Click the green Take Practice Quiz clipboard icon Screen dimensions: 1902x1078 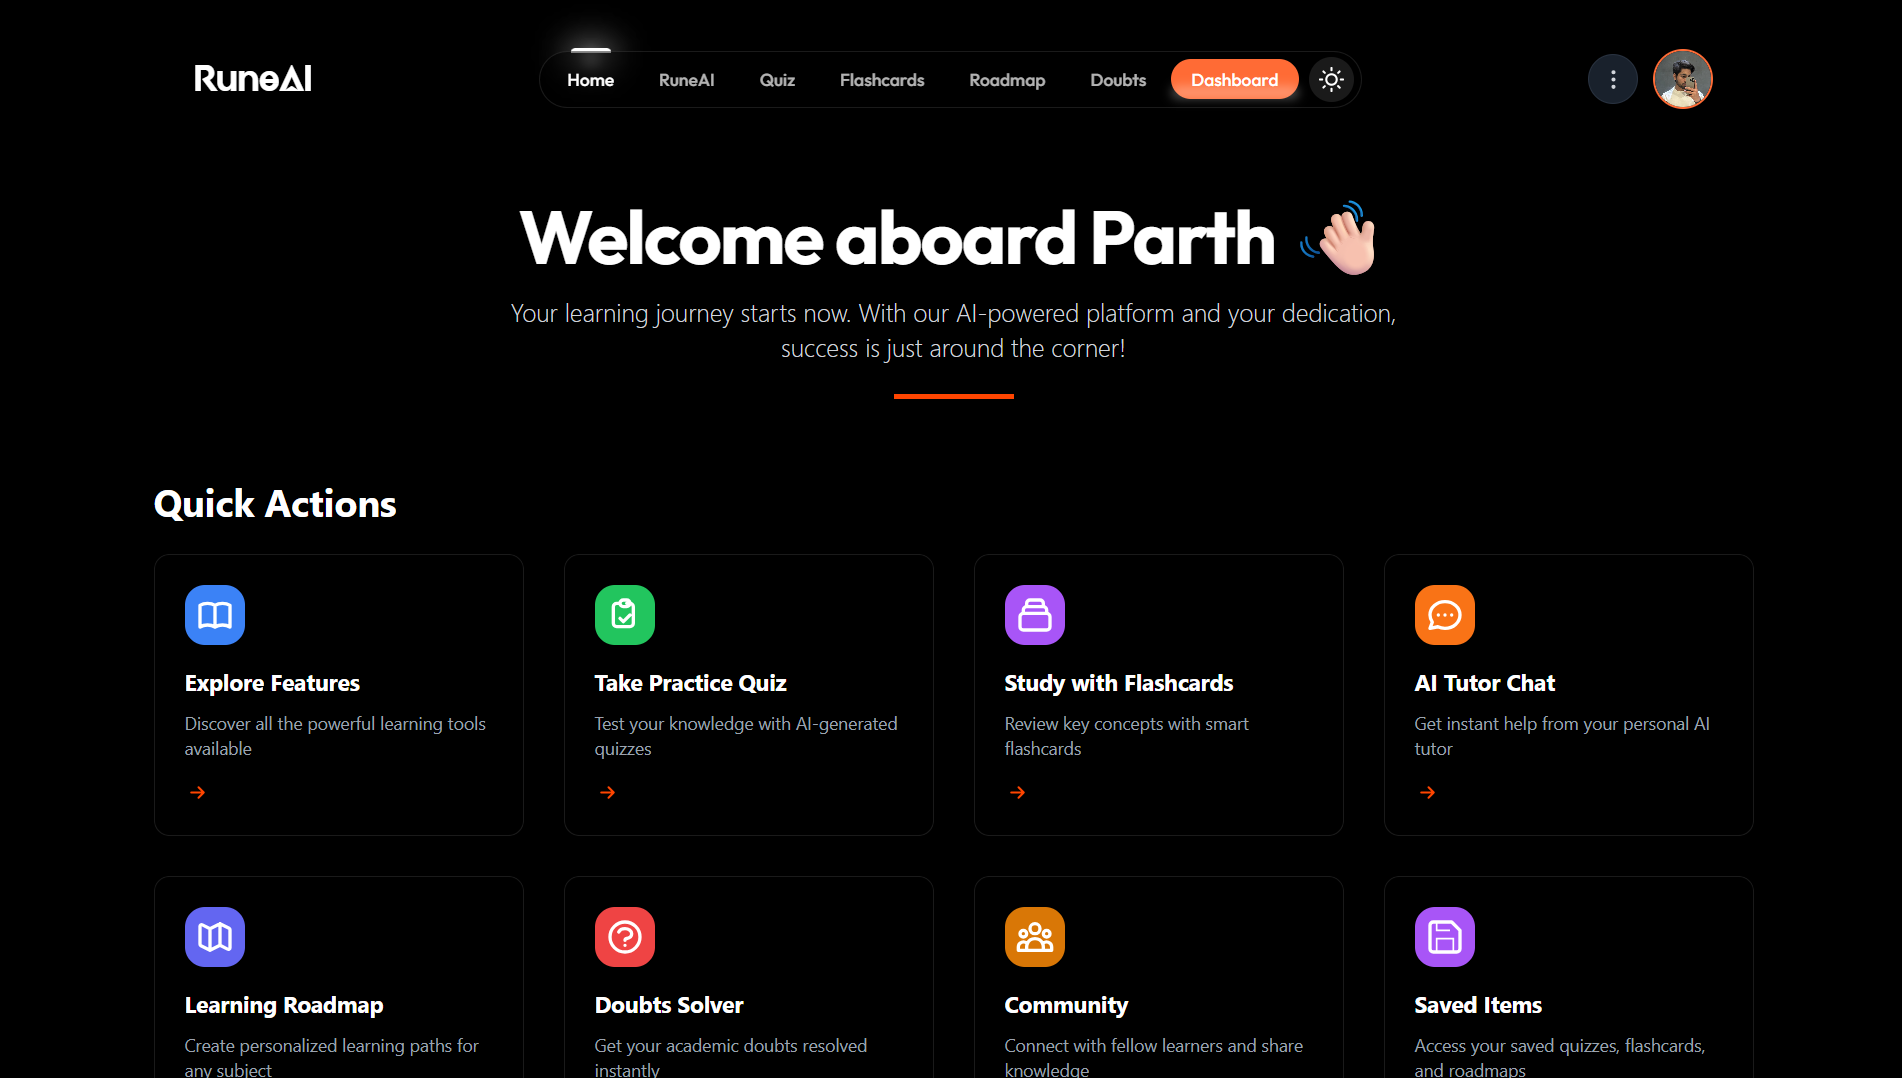624,615
